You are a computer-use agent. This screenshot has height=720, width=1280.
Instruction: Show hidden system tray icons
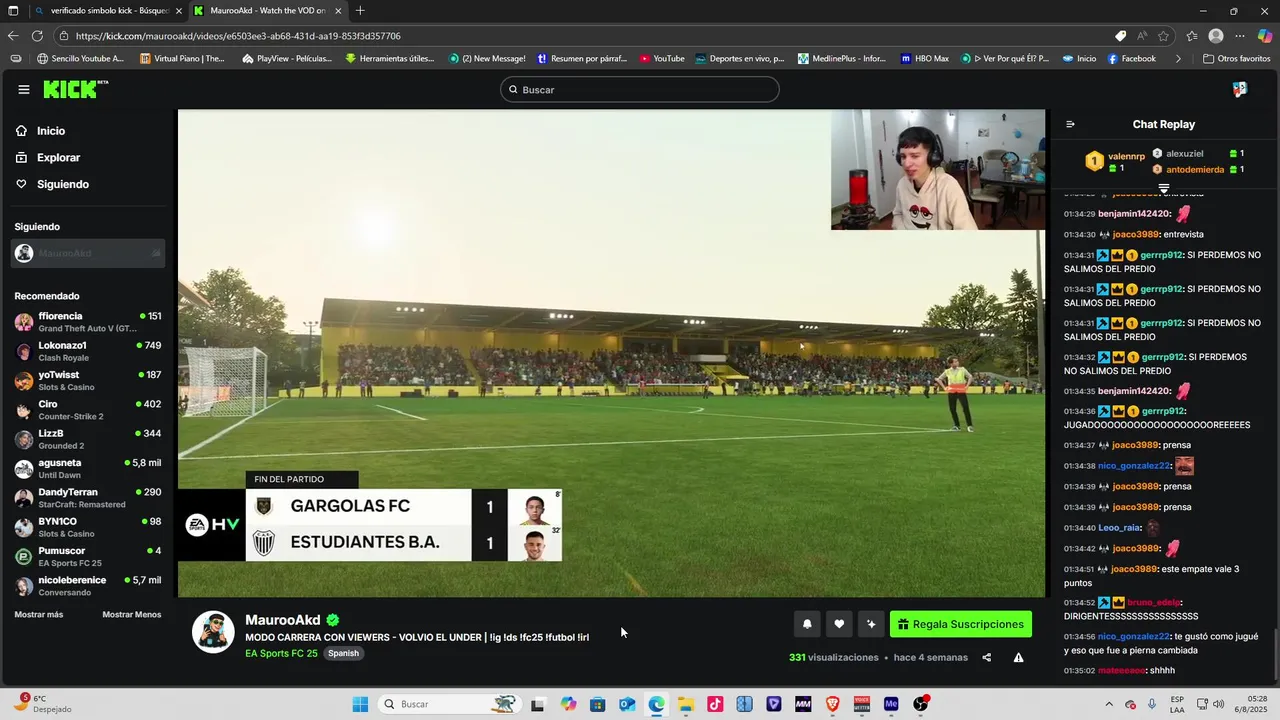[1109, 704]
